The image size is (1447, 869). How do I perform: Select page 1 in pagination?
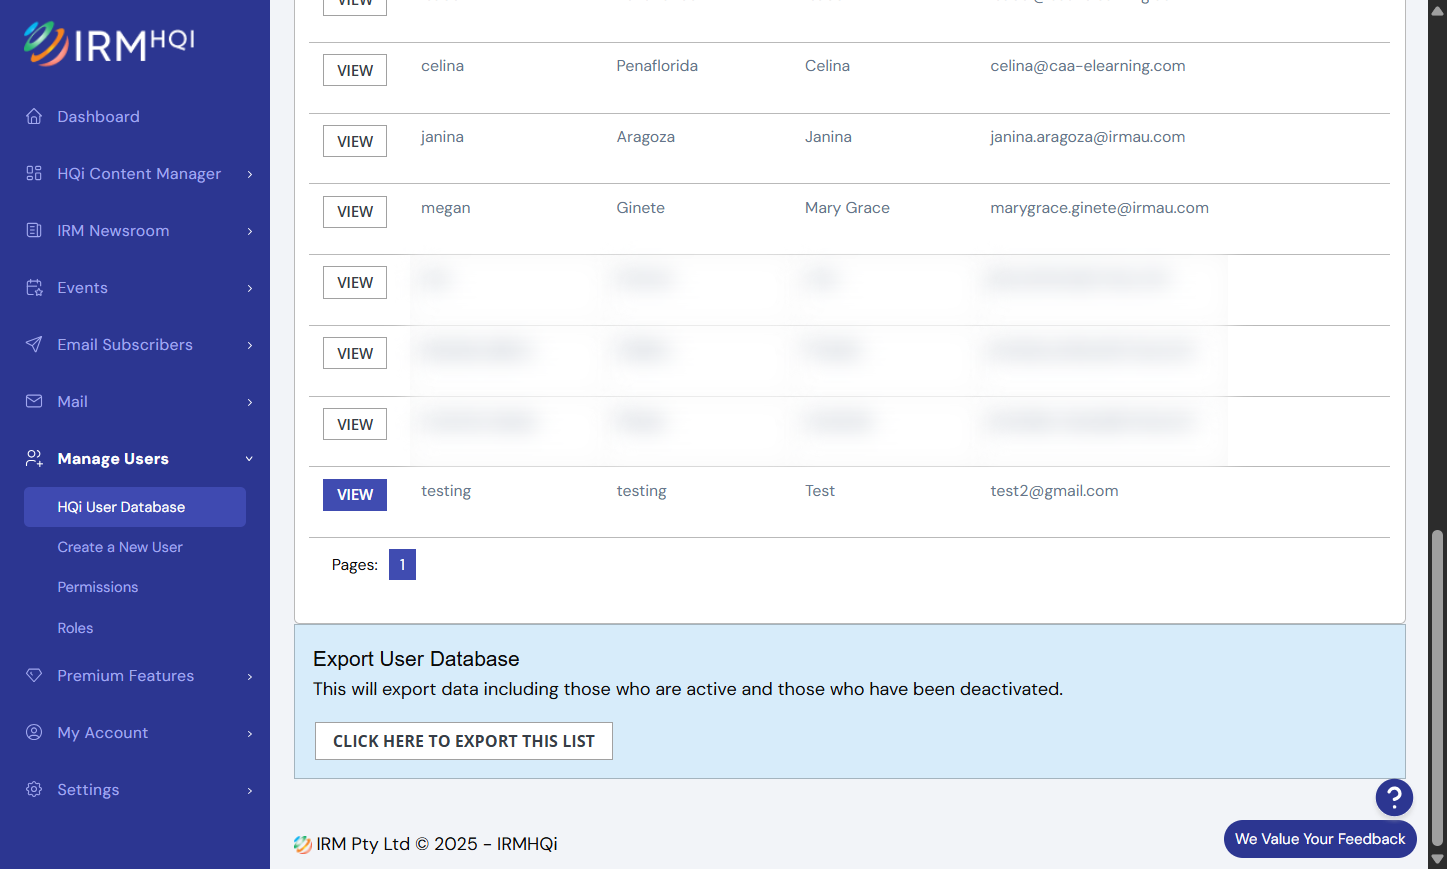pyautogui.click(x=402, y=564)
